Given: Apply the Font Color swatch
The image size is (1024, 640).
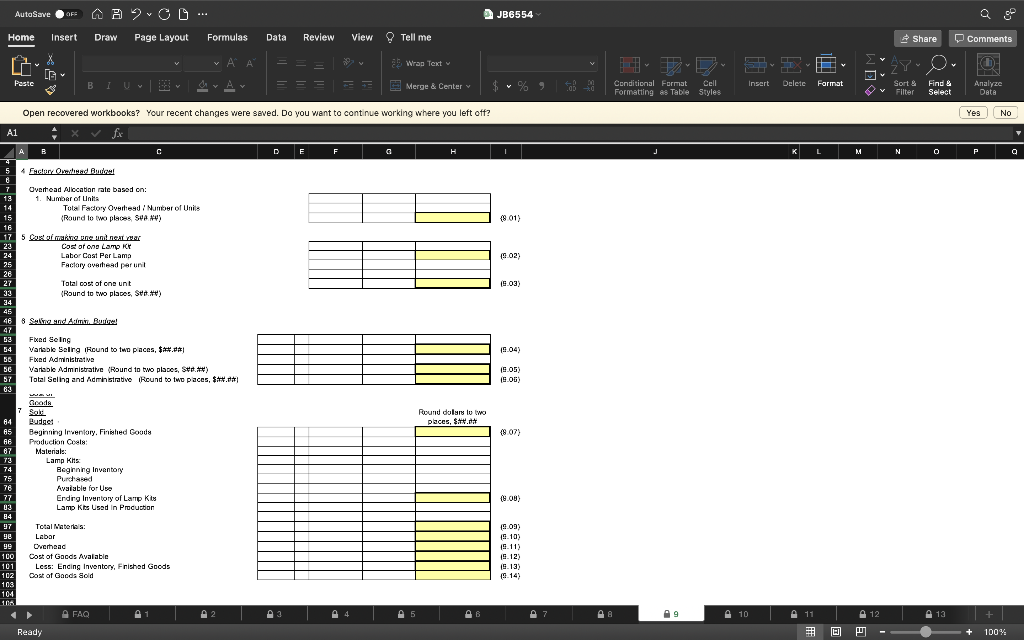Looking at the screenshot, I should [229, 86].
